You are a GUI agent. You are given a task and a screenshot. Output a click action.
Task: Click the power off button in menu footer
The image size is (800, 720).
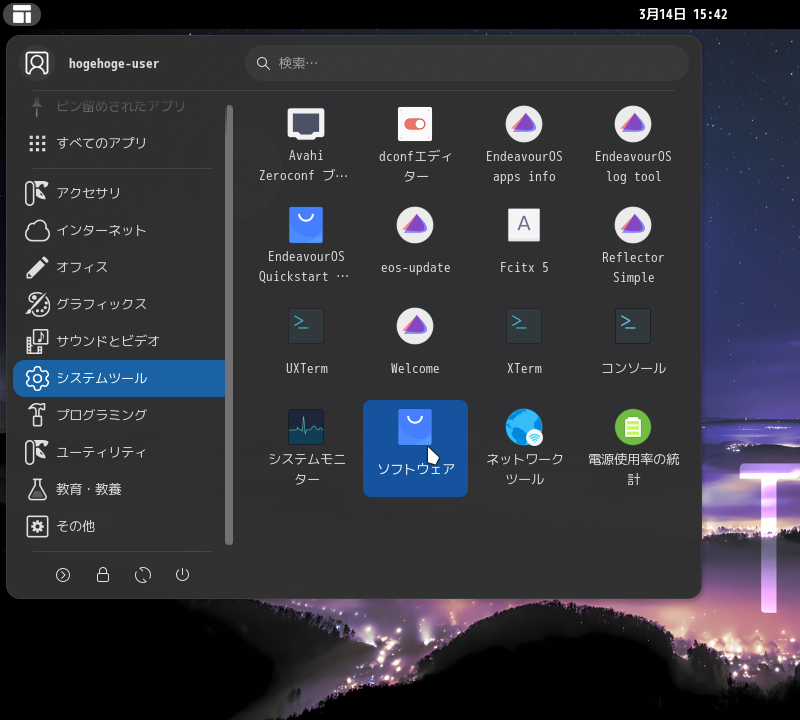pos(182,575)
